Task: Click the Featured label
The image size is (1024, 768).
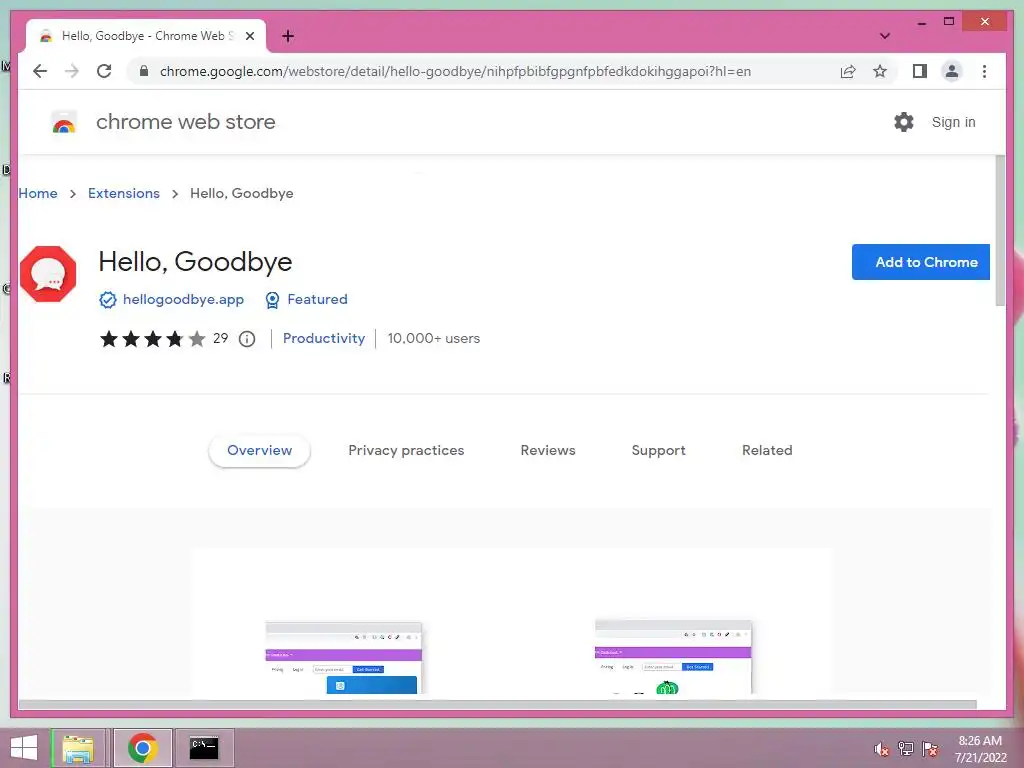Action: 317,300
